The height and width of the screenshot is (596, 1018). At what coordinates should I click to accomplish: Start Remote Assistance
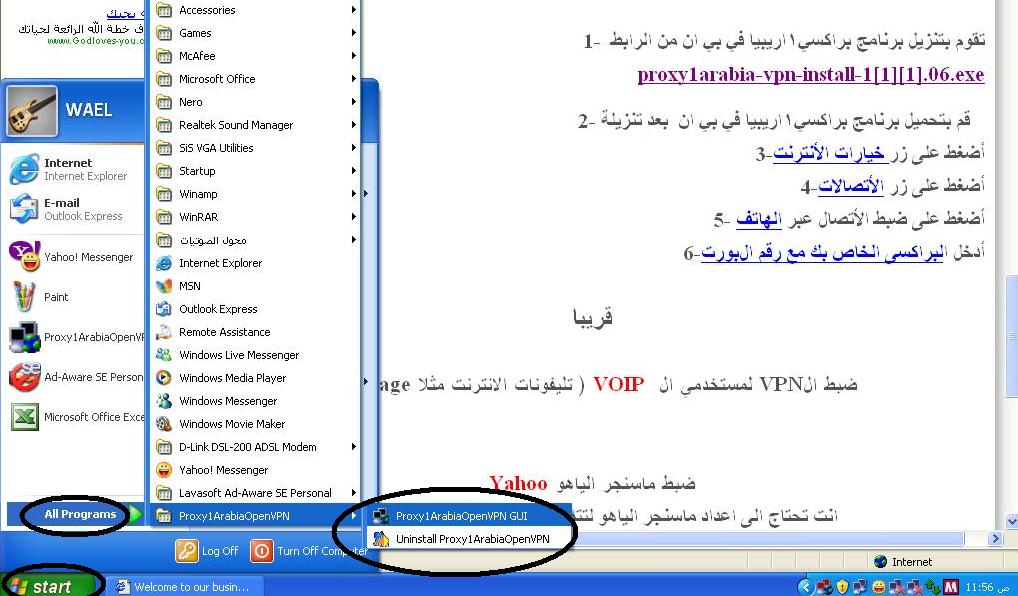coord(164,332)
